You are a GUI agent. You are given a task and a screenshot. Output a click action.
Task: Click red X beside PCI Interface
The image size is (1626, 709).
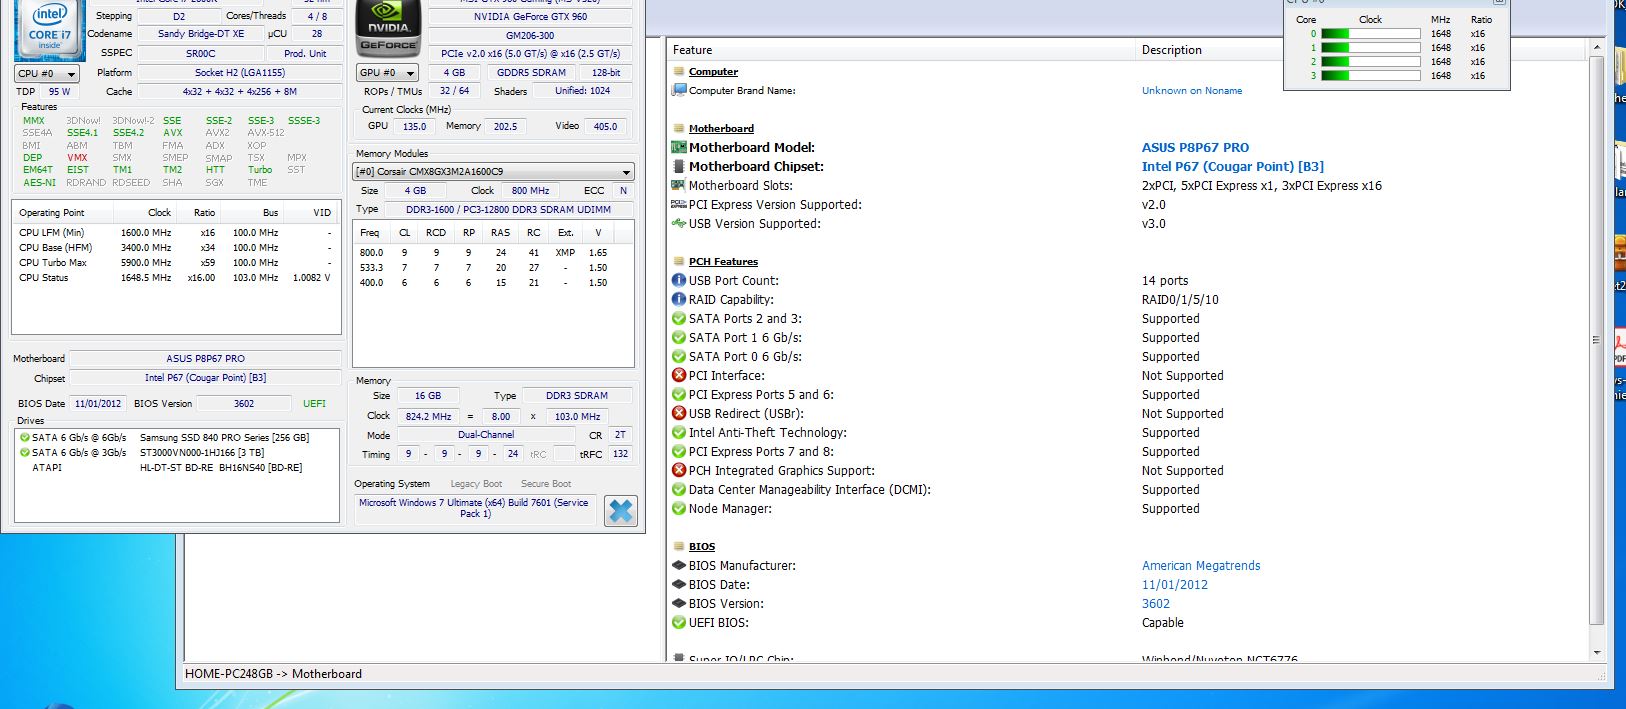click(679, 375)
